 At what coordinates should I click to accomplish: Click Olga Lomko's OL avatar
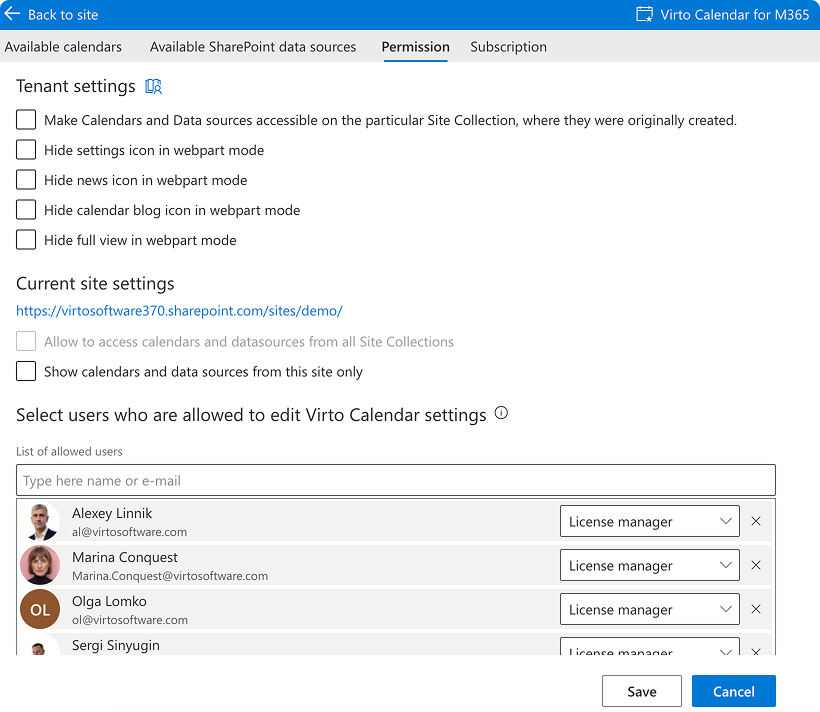click(x=40, y=609)
